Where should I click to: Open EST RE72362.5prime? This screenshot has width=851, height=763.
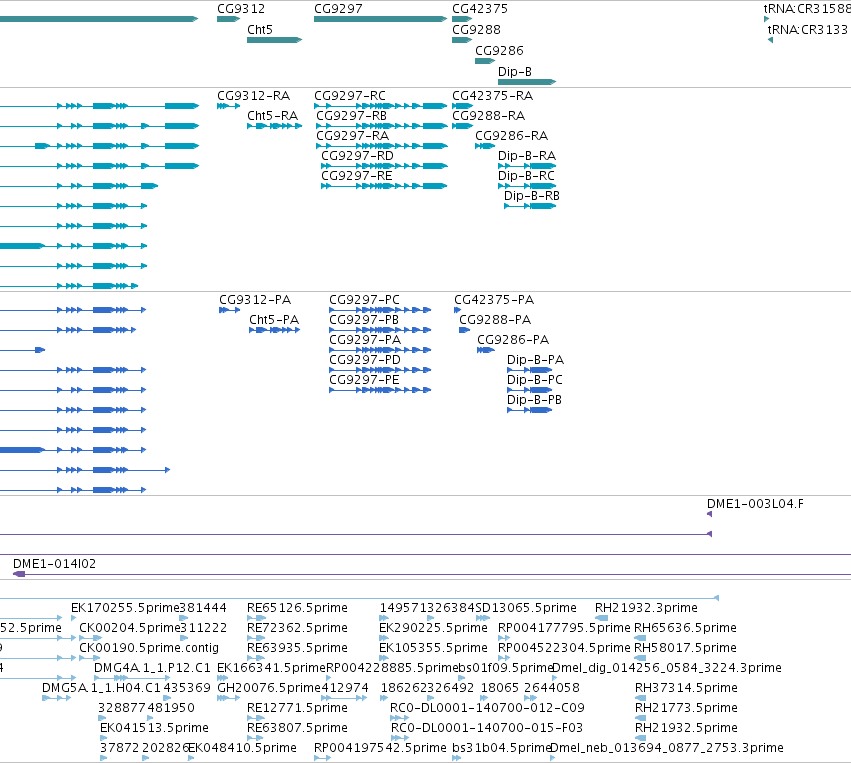click(297, 628)
